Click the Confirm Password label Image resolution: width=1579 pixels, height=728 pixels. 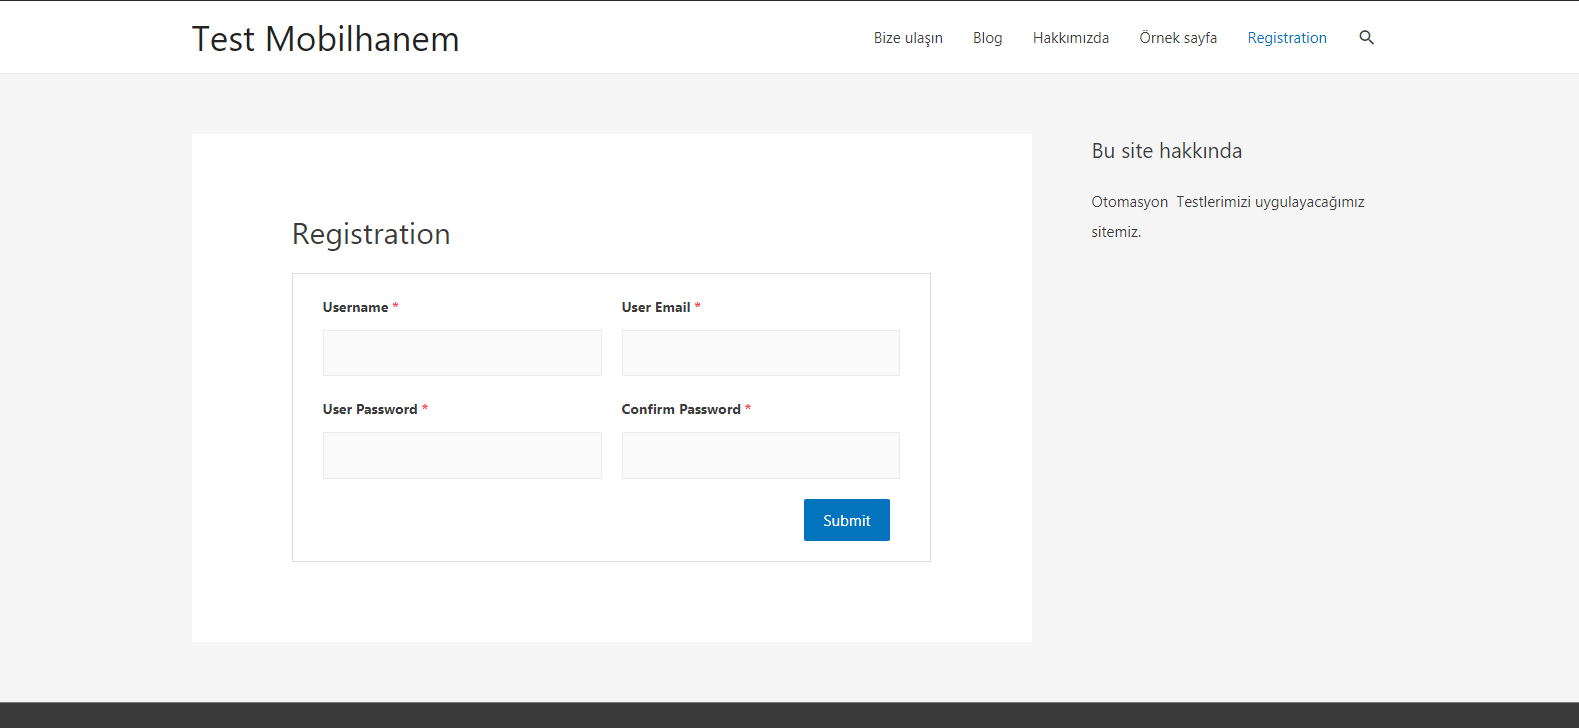tap(681, 409)
